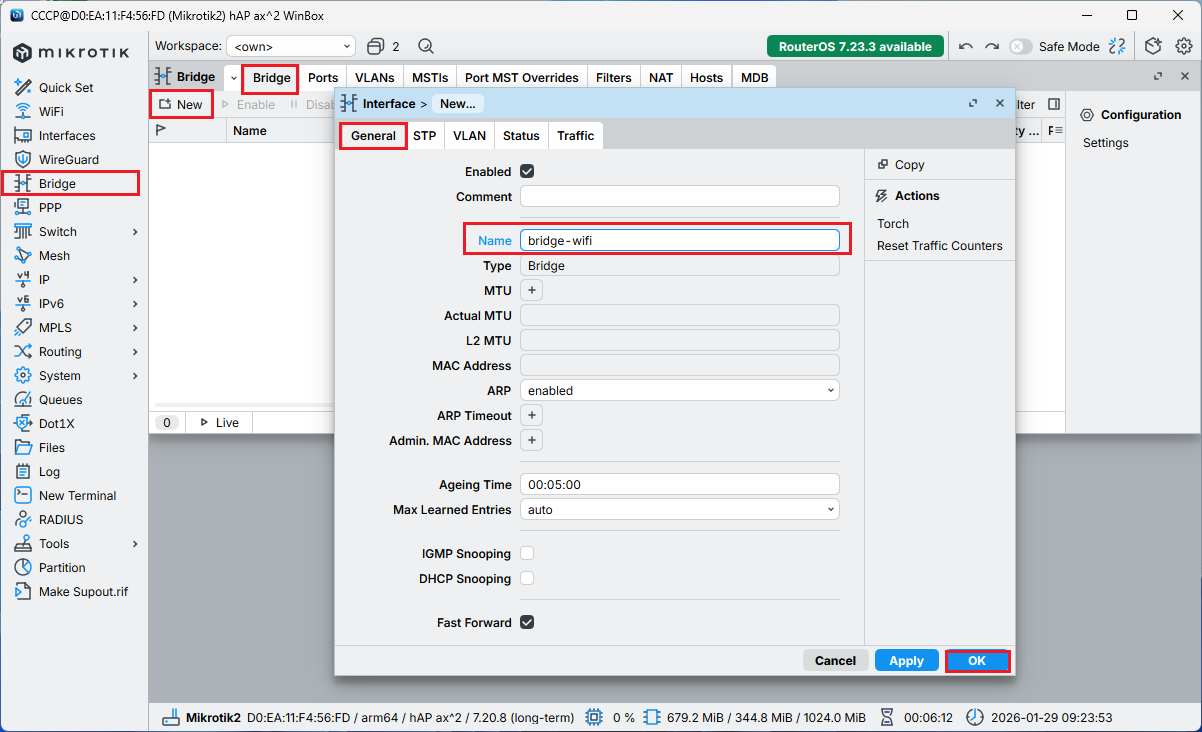Viewport: 1202px width, 732px height.
Task: Toggle the column layout icon near Filter
Action: coord(1053,104)
